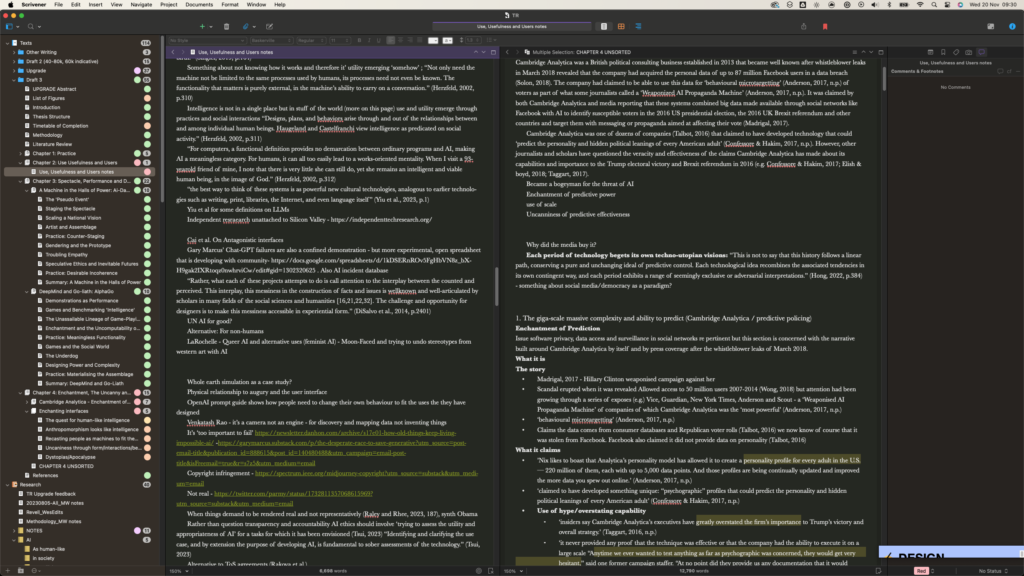Select 'Use, Usefulness and Users notes' in binder
Screen dimensions: 1024x576
76,172
